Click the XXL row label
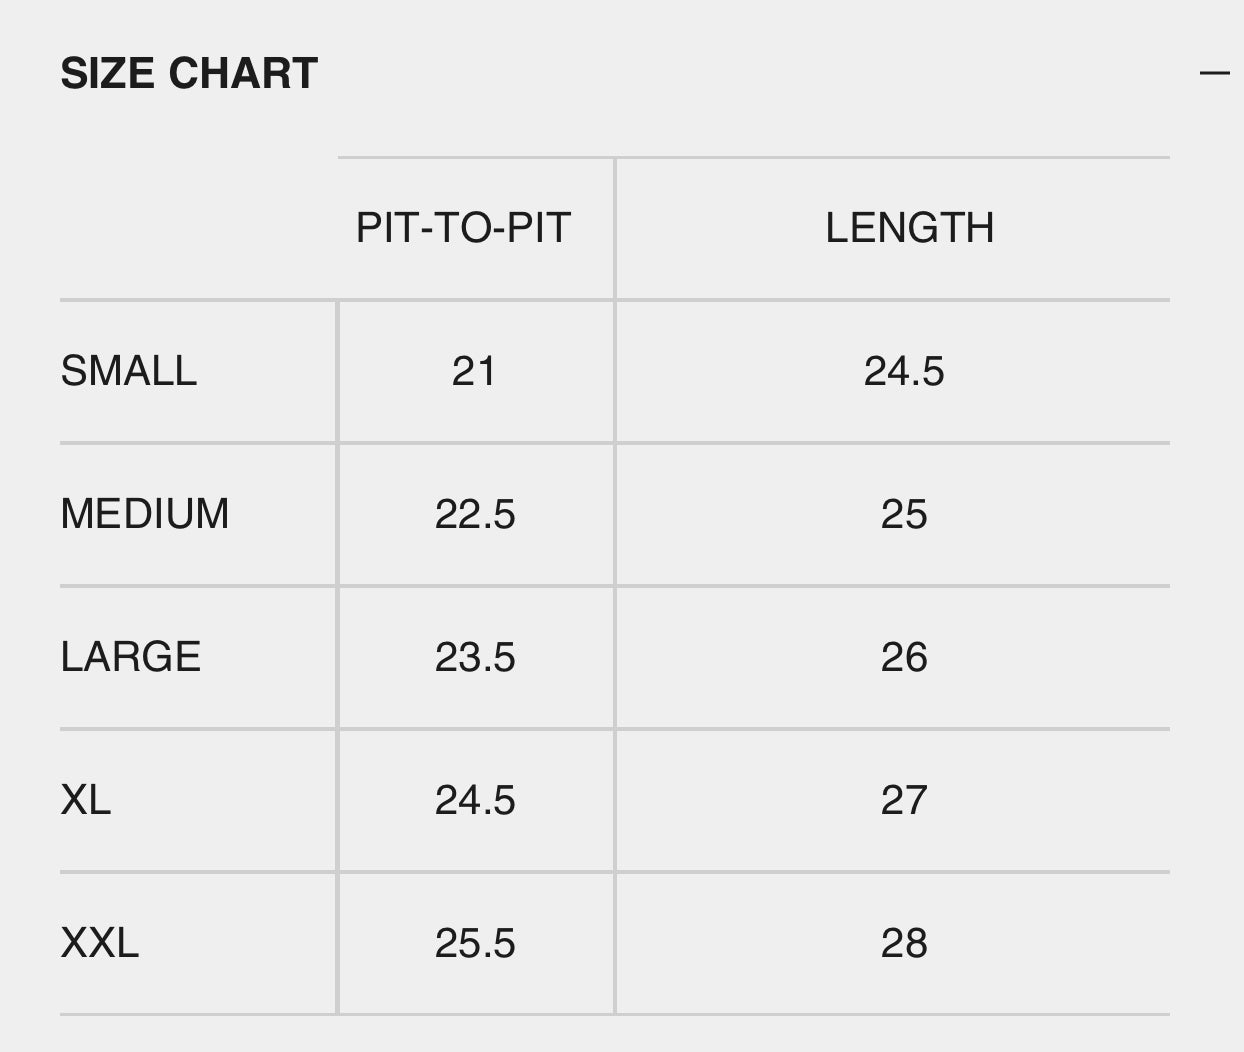Viewport: 1244px width, 1052px height. (x=100, y=943)
